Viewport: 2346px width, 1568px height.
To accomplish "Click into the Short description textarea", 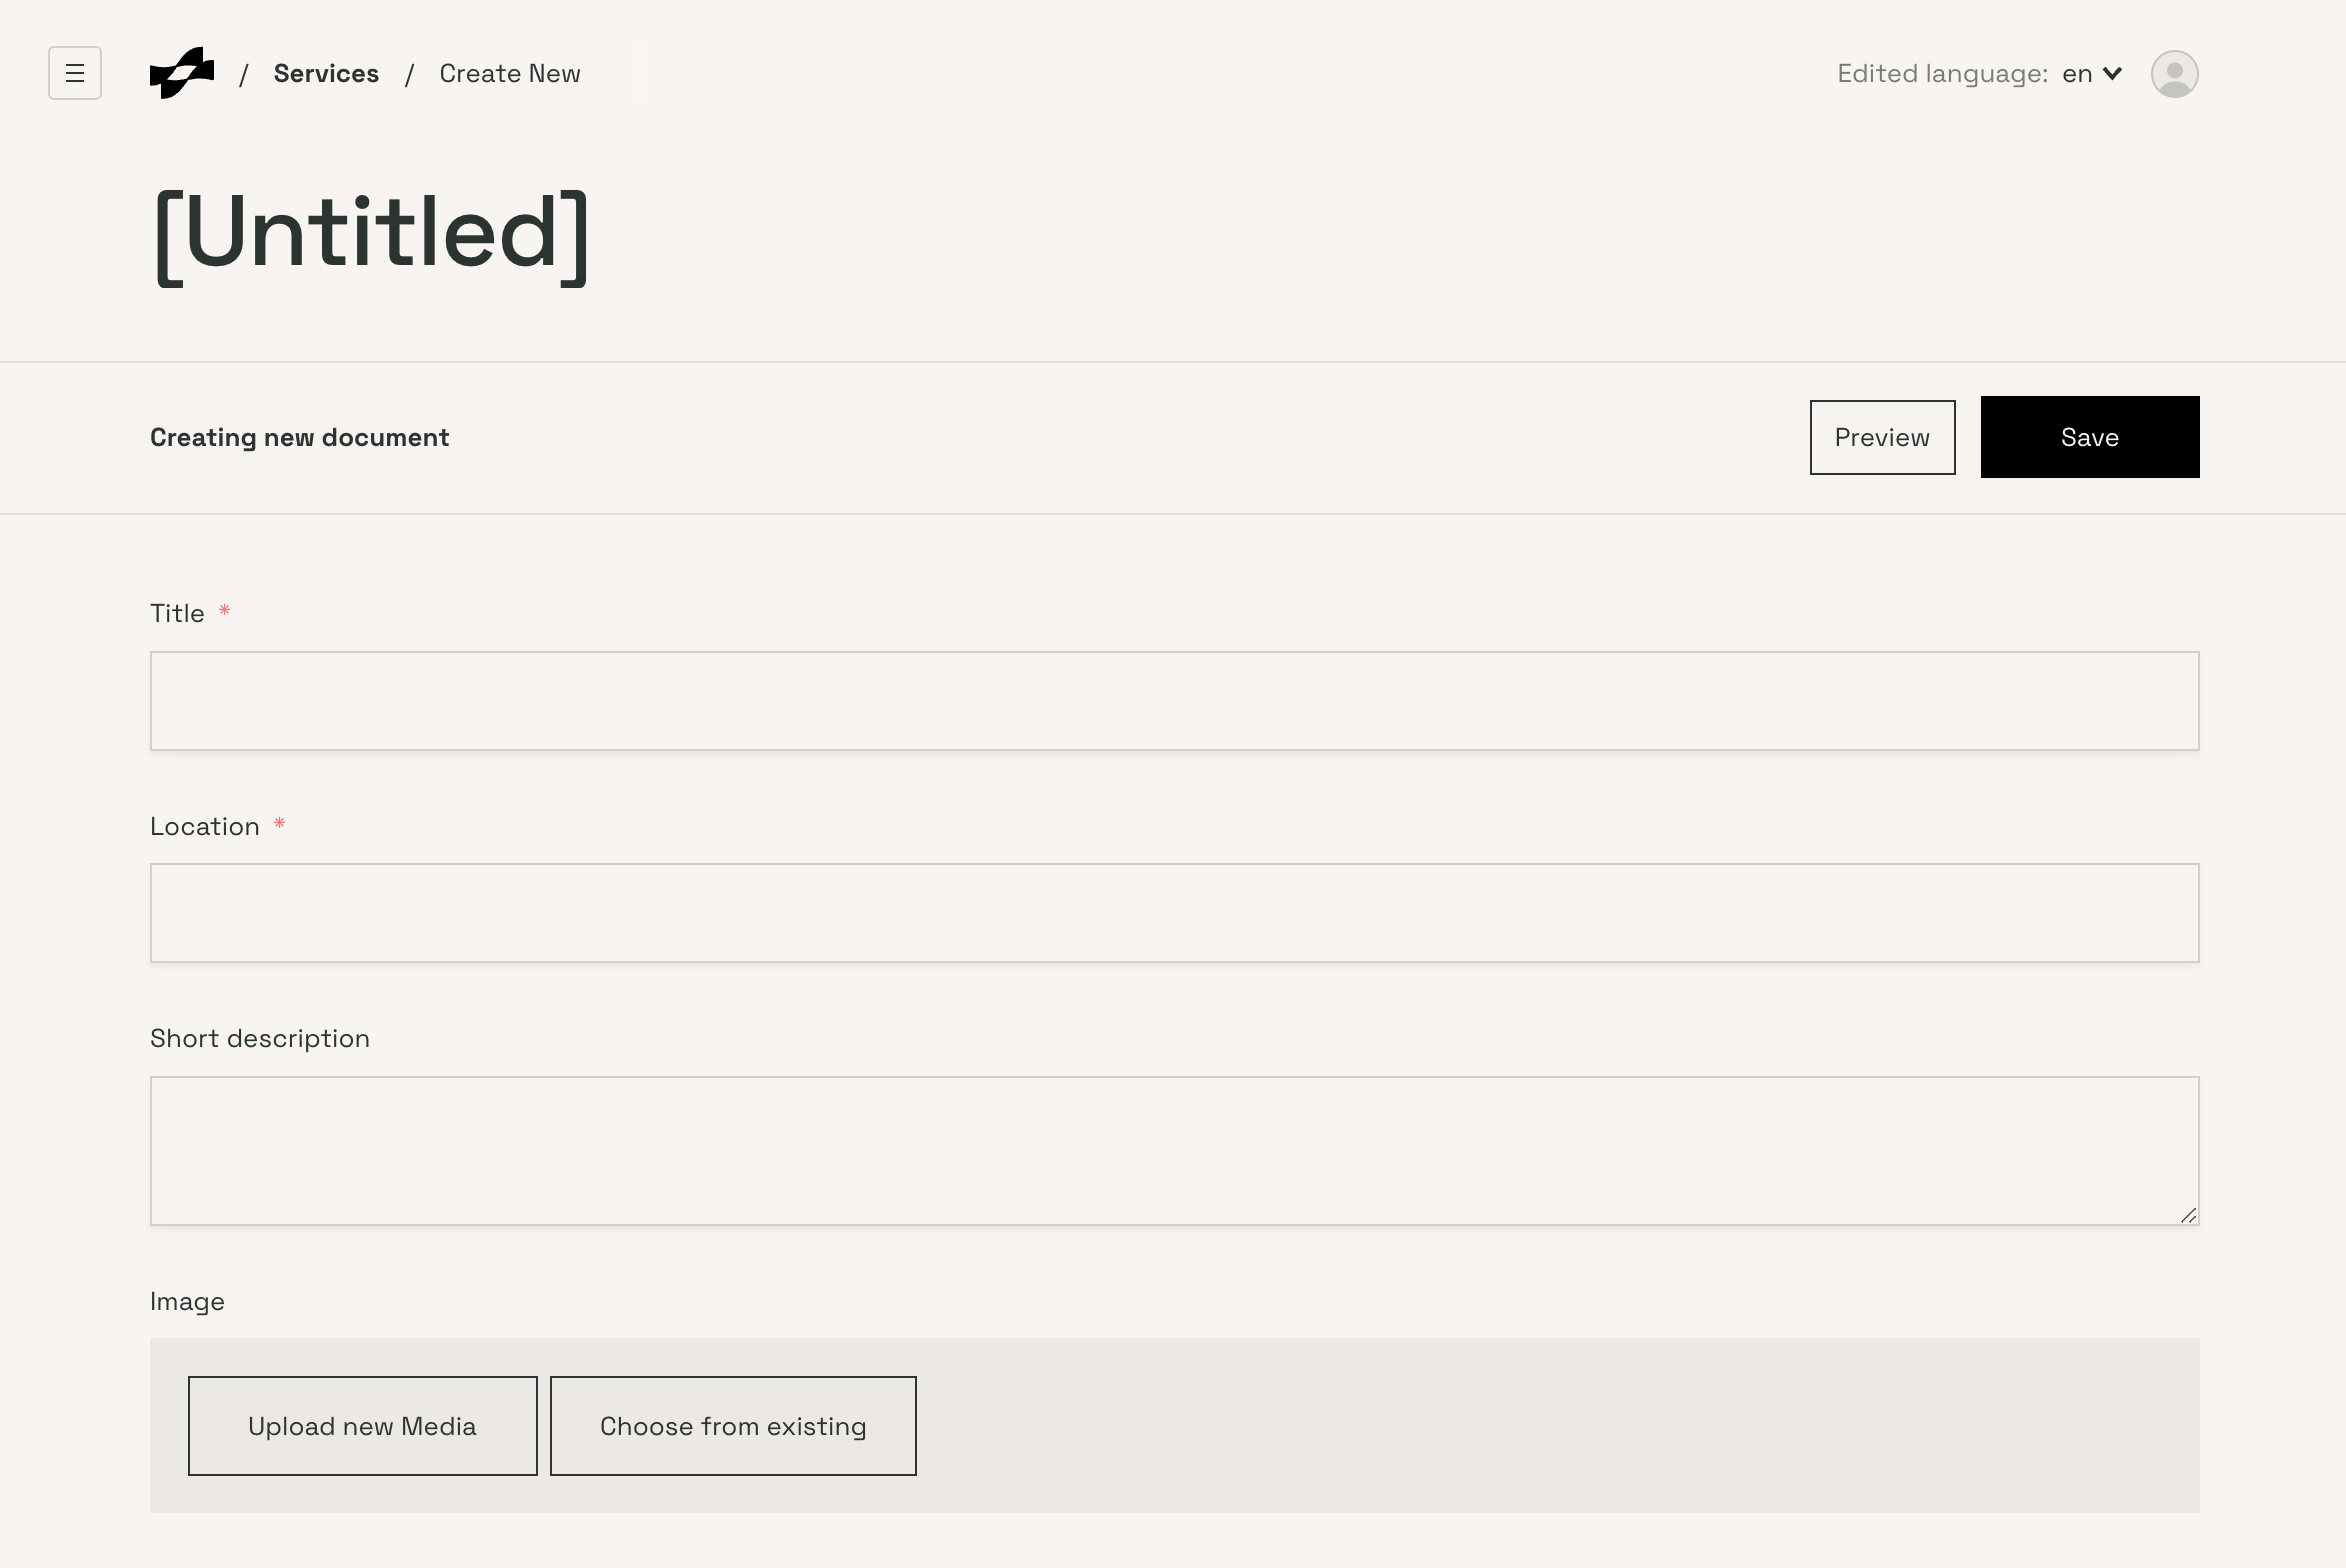I will 1175,1151.
